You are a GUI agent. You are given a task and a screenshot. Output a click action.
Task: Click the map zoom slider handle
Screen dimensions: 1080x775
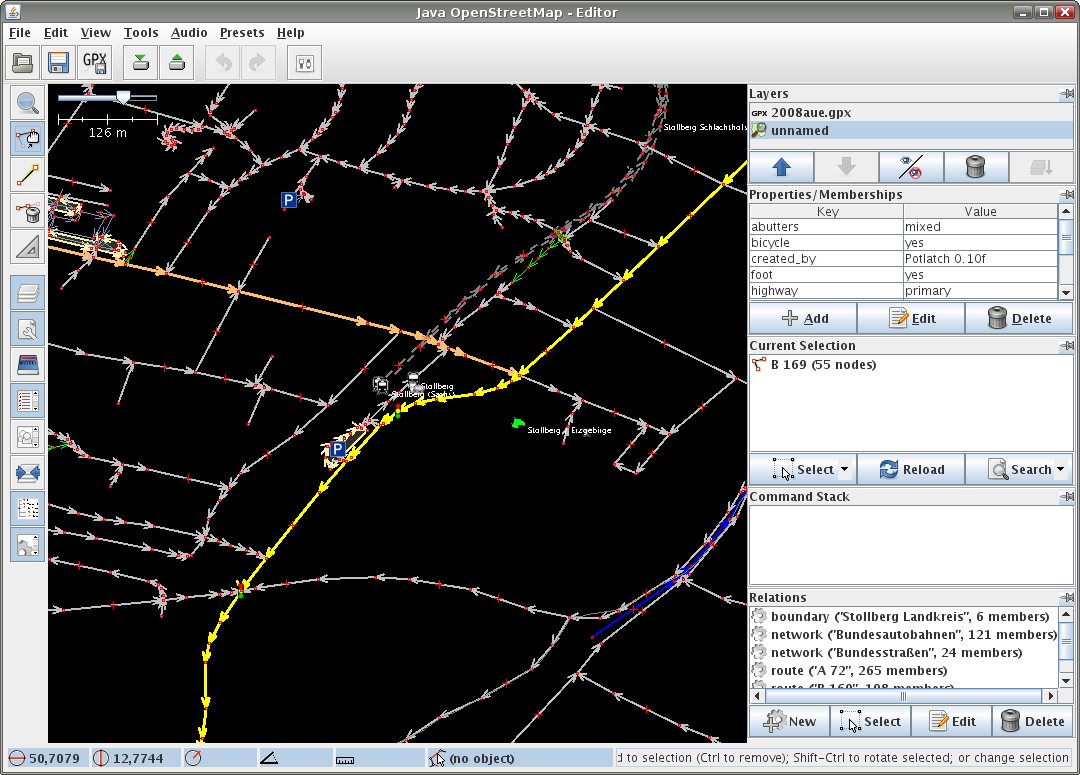(x=123, y=97)
